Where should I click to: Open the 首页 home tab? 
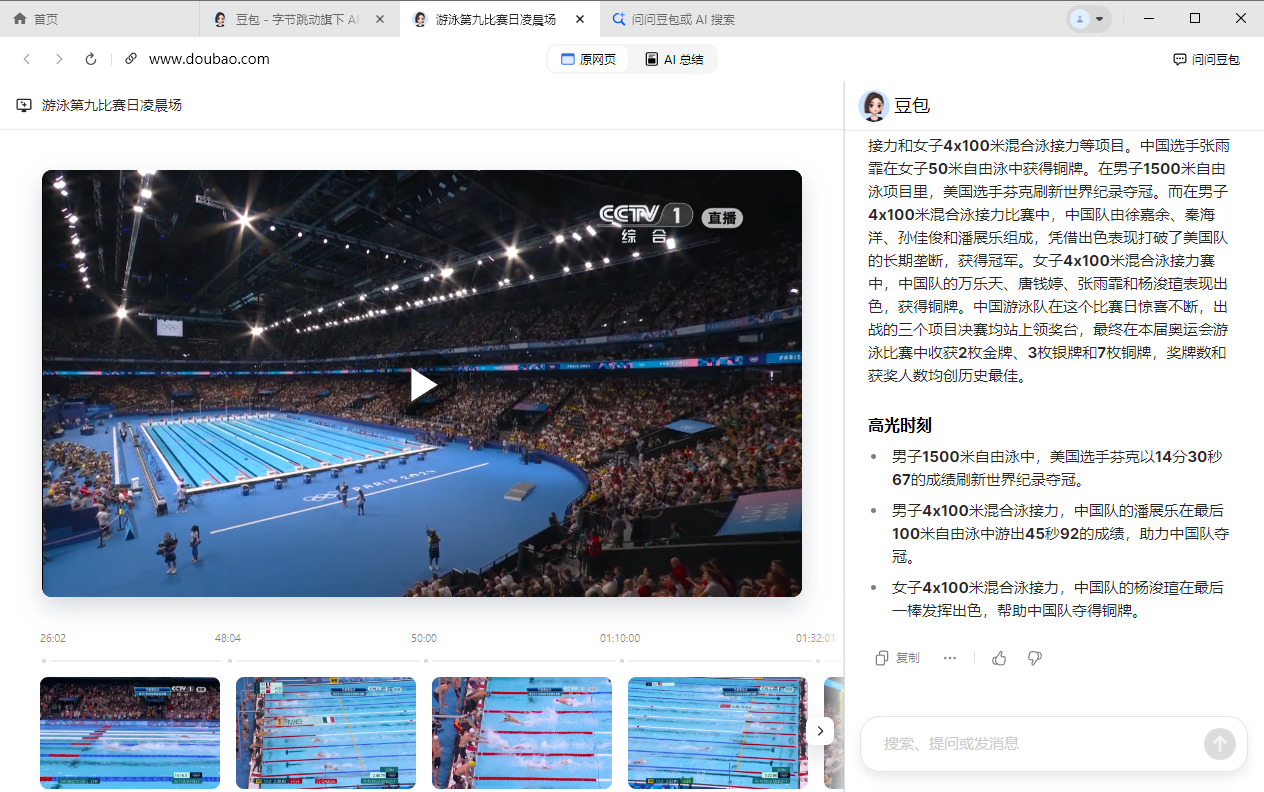click(x=100, y=19)
